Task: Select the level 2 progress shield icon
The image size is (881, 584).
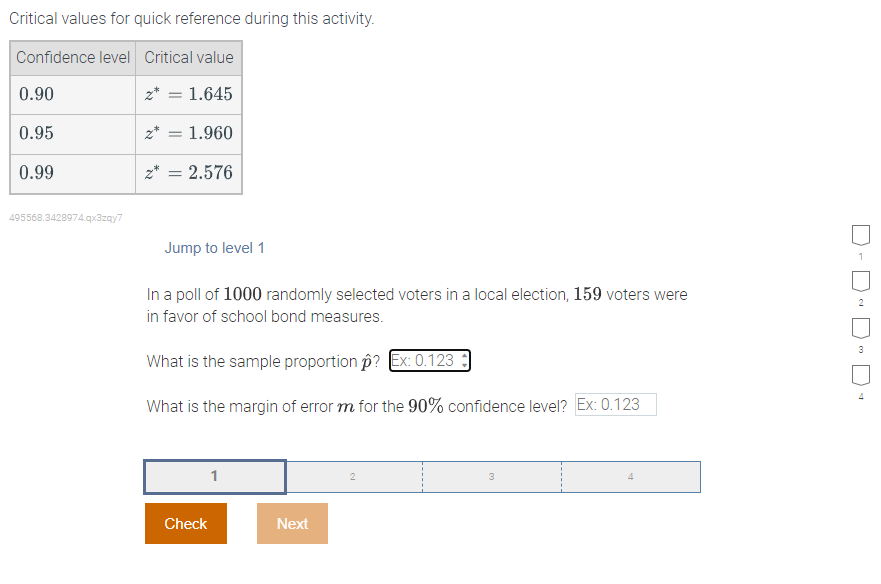Action: [860, 281]
